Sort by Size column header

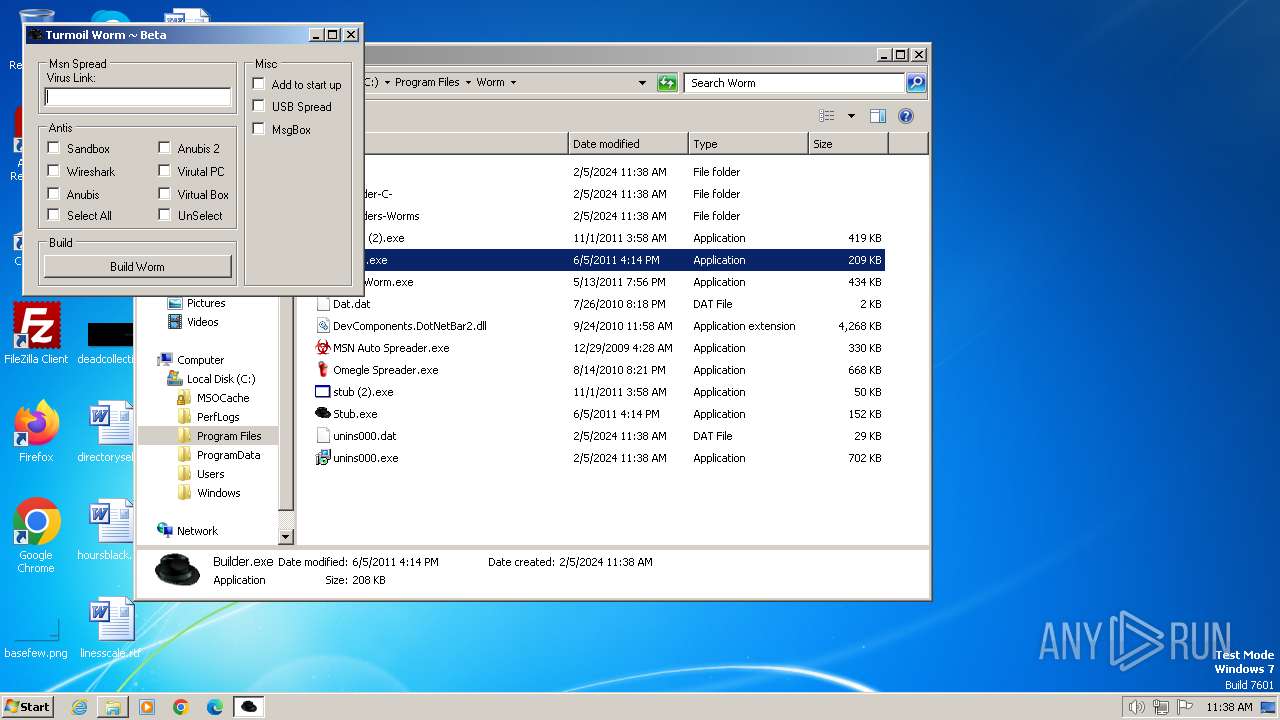pyautogui.click(x=848, y=144)
